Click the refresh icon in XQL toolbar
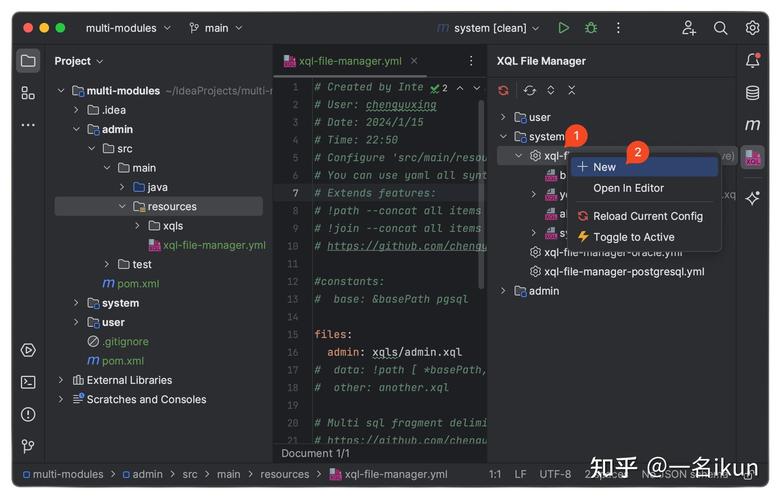Viewport: 780px width, 500px height. [x=530, y=90]
